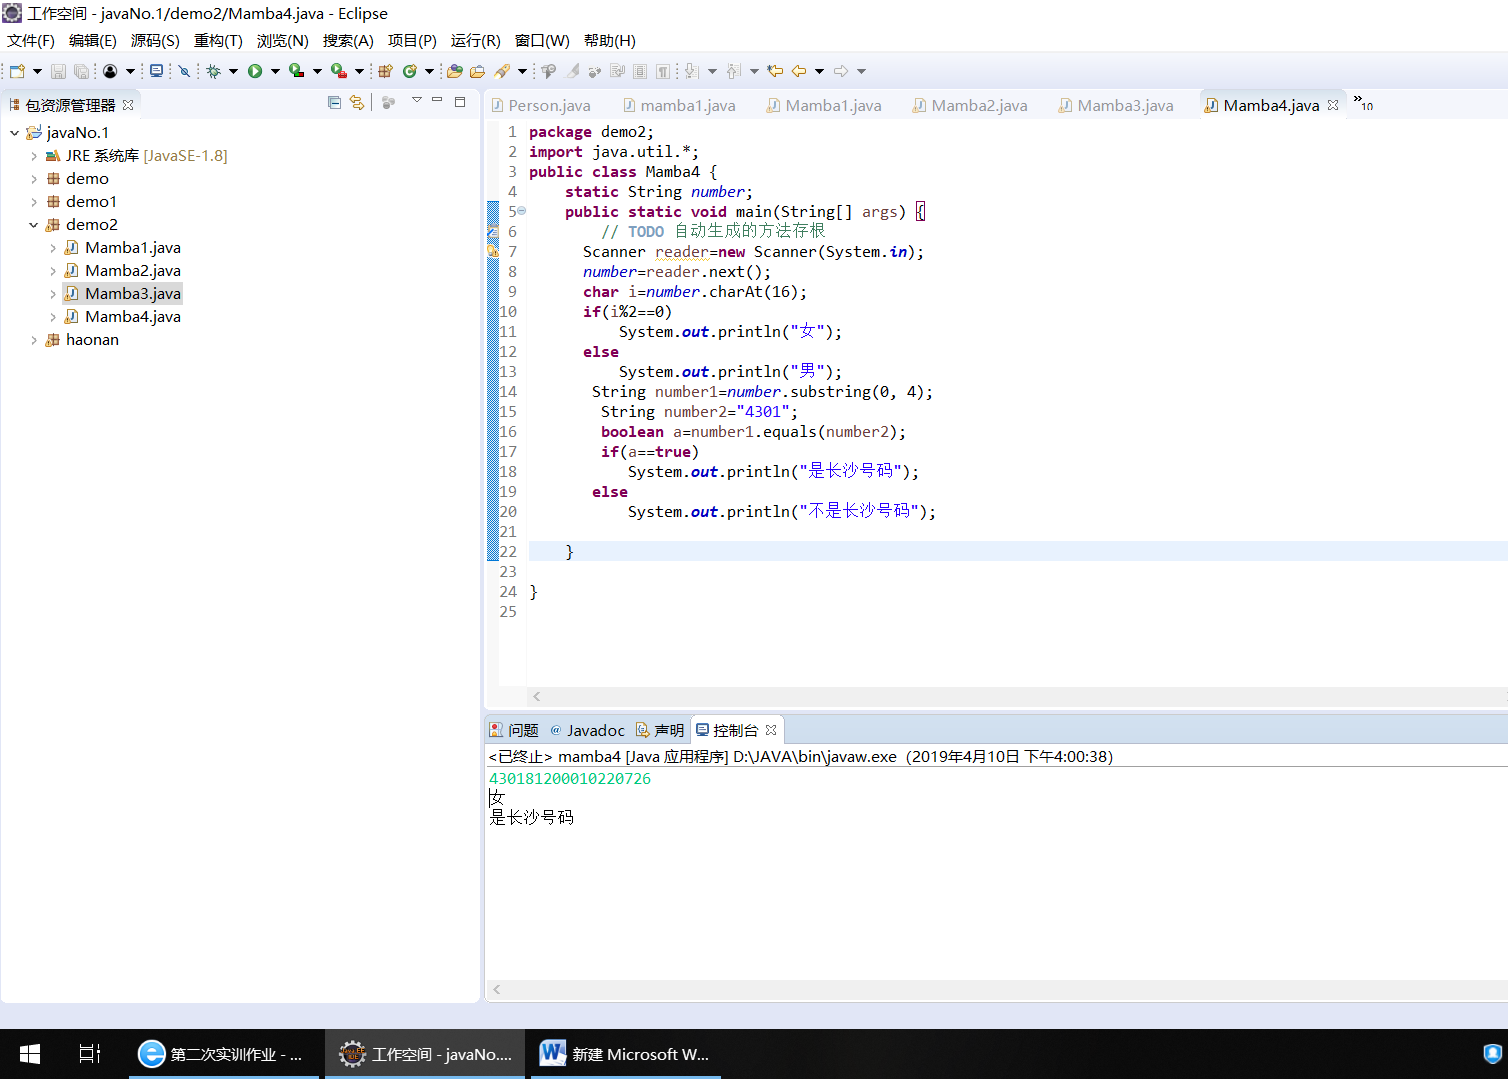Switch to the 声明 tab

point(660,730)
